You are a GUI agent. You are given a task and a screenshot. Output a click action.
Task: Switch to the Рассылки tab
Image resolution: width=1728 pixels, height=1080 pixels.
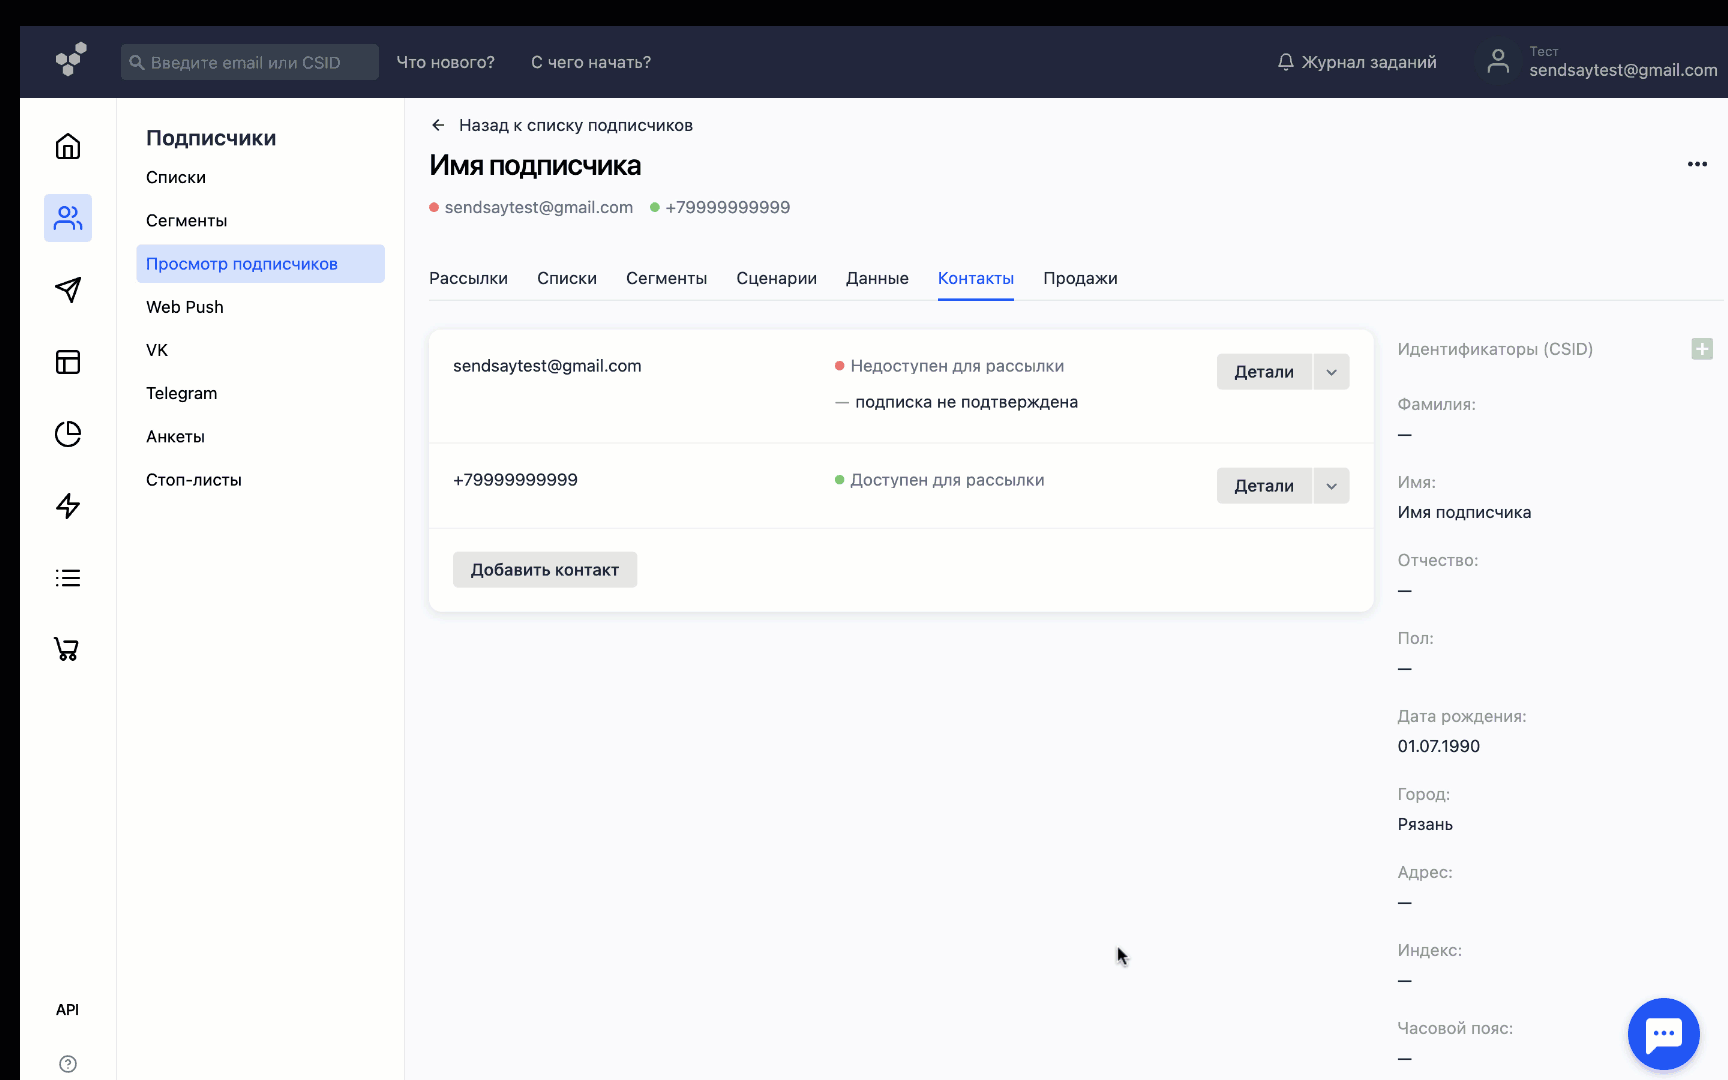coord(468,278)
